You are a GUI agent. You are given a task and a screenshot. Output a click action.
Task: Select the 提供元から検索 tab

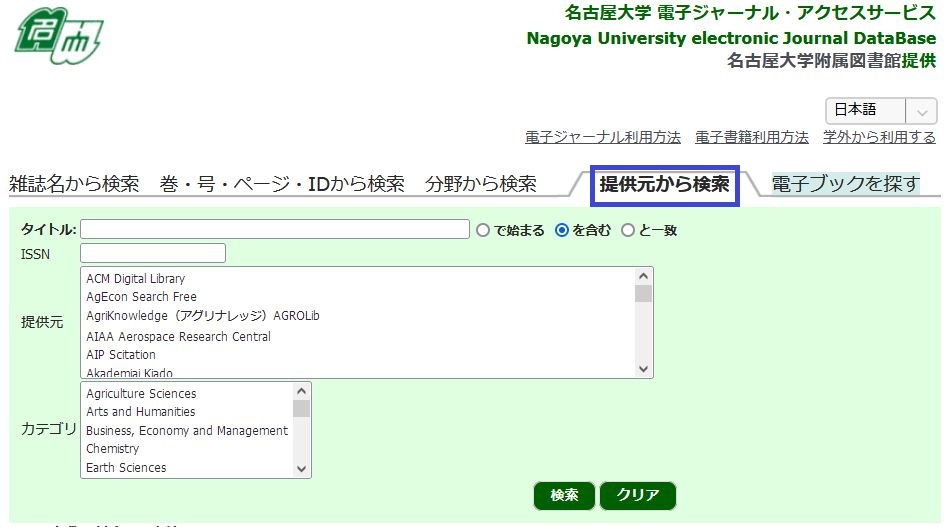click(x=665, y=185)
